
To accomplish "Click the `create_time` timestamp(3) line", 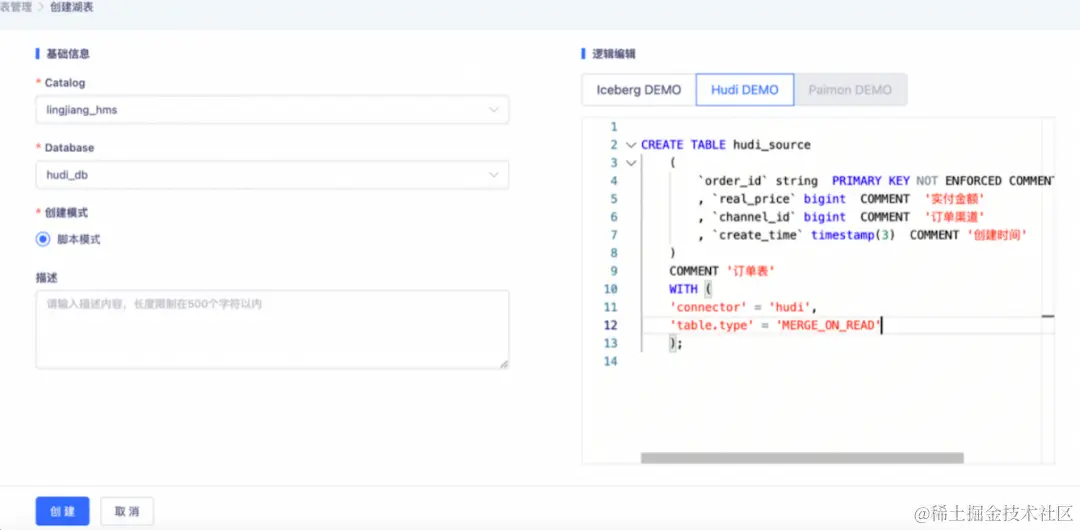I will pos(862,235).
